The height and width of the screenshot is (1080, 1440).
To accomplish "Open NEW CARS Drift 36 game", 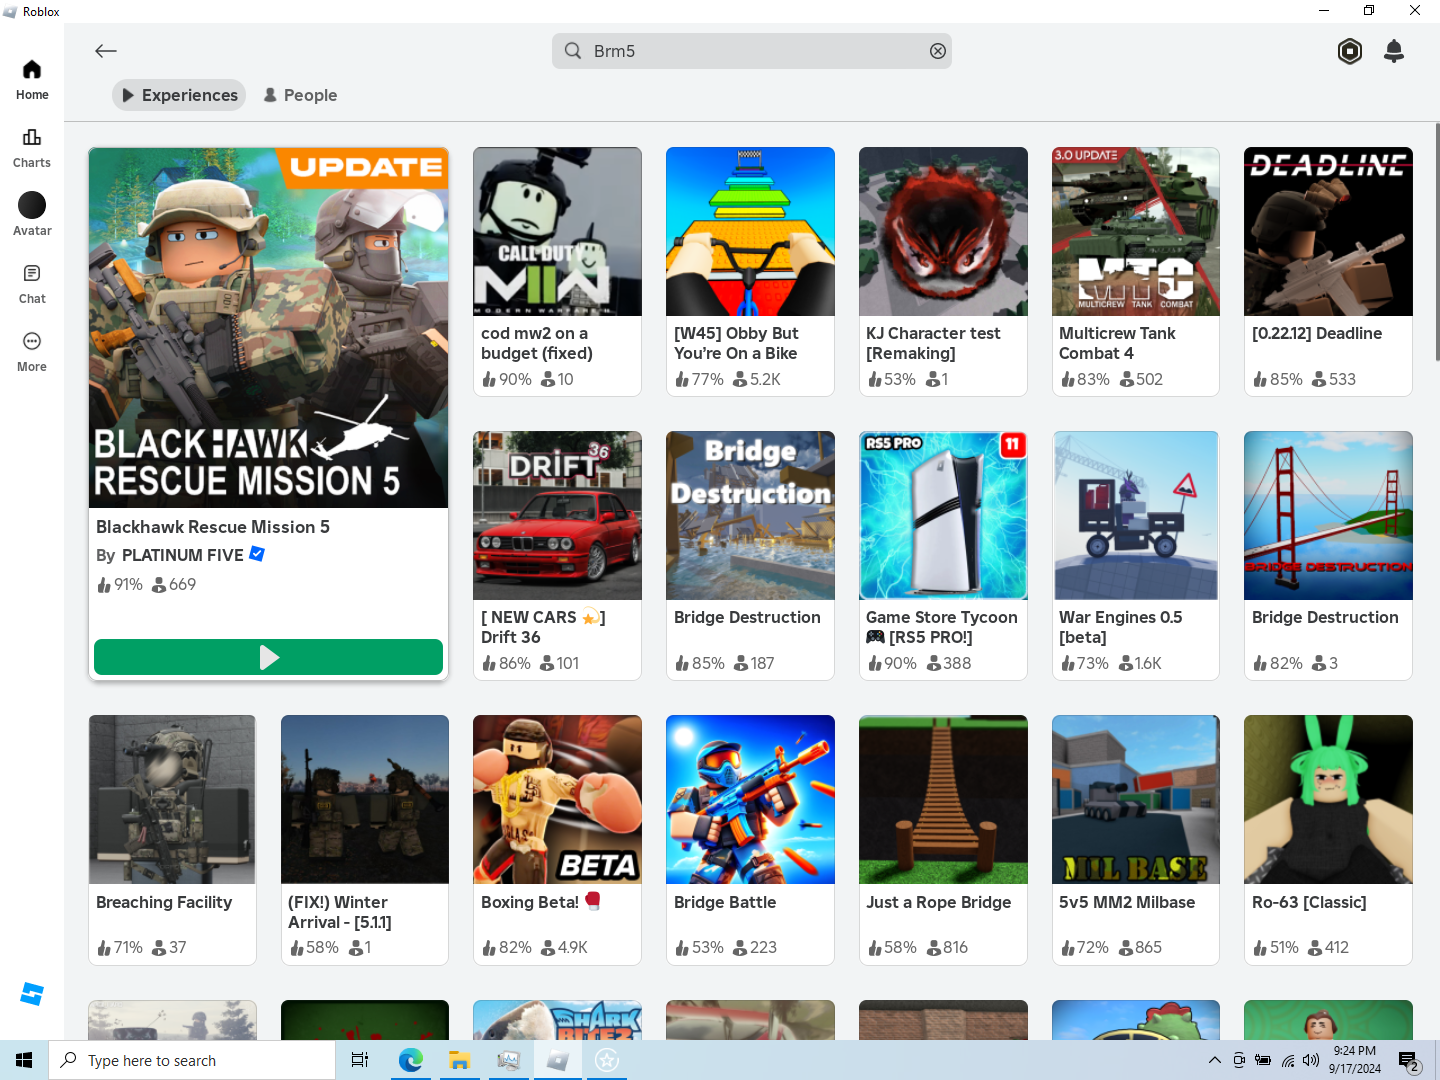I will coord(557,555).
